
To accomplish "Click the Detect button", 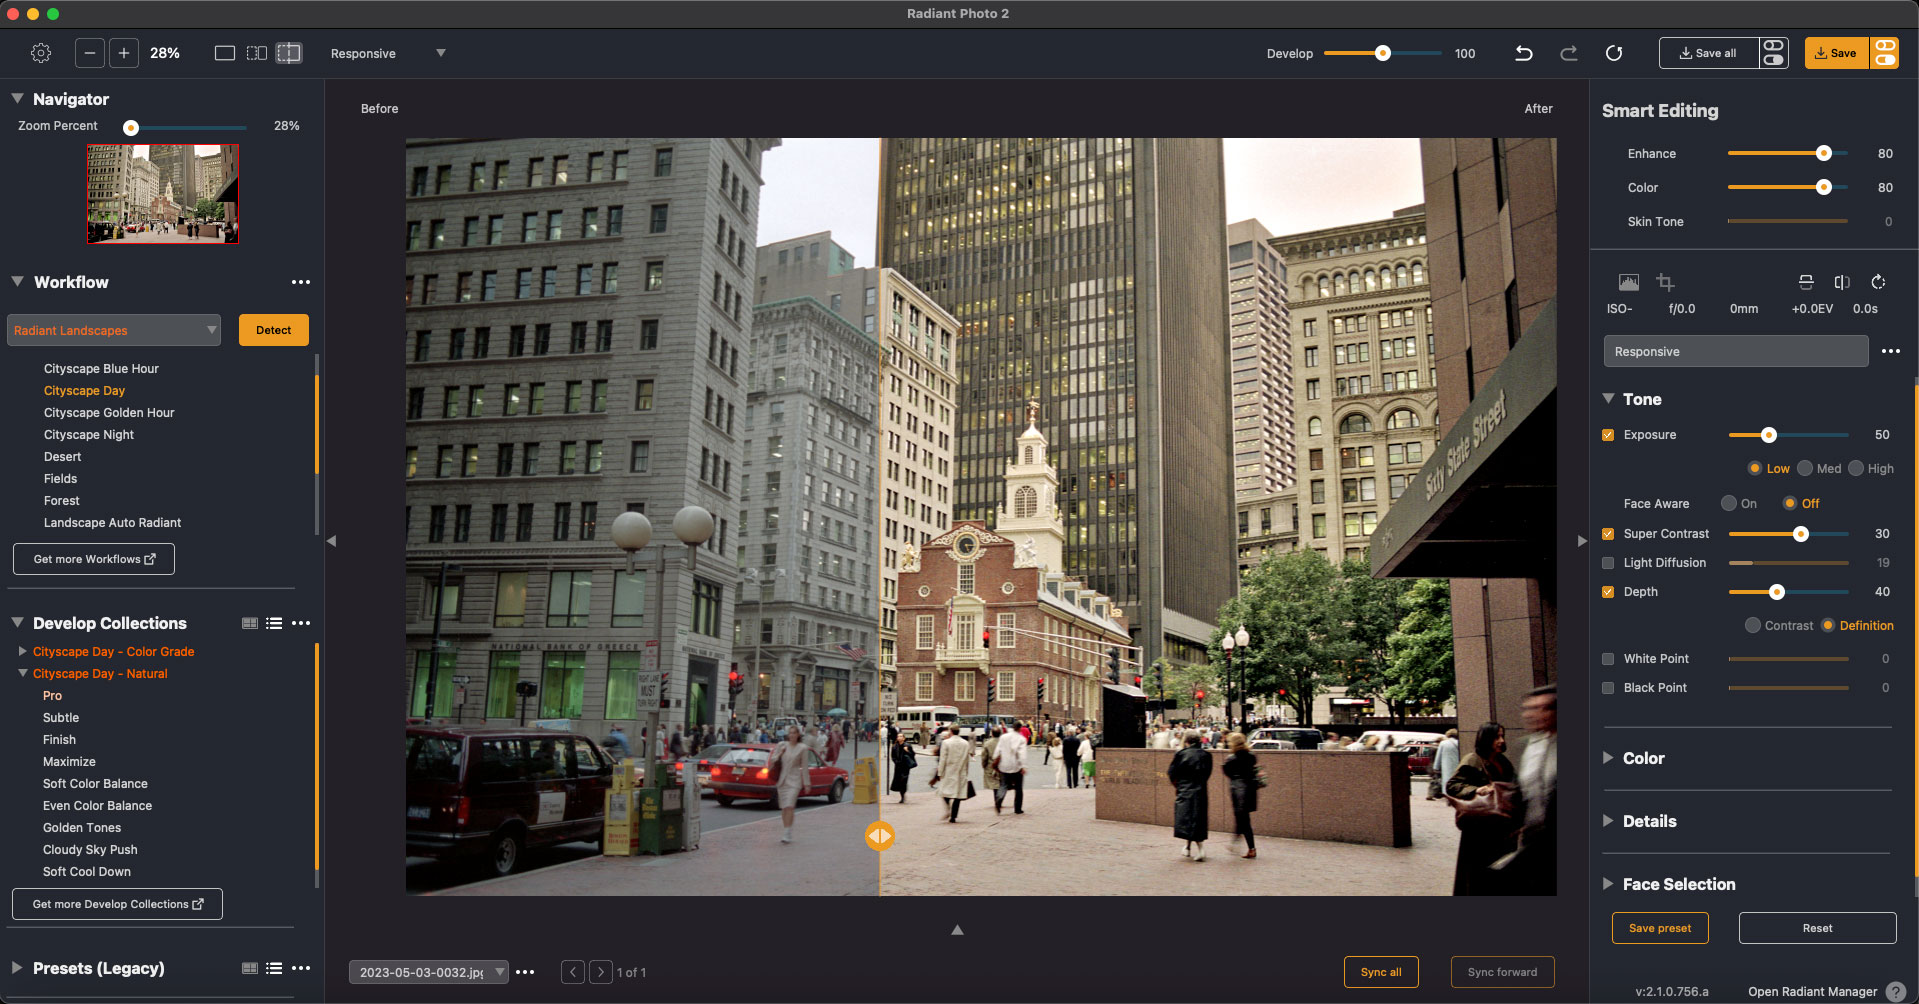I will (273, 330).
